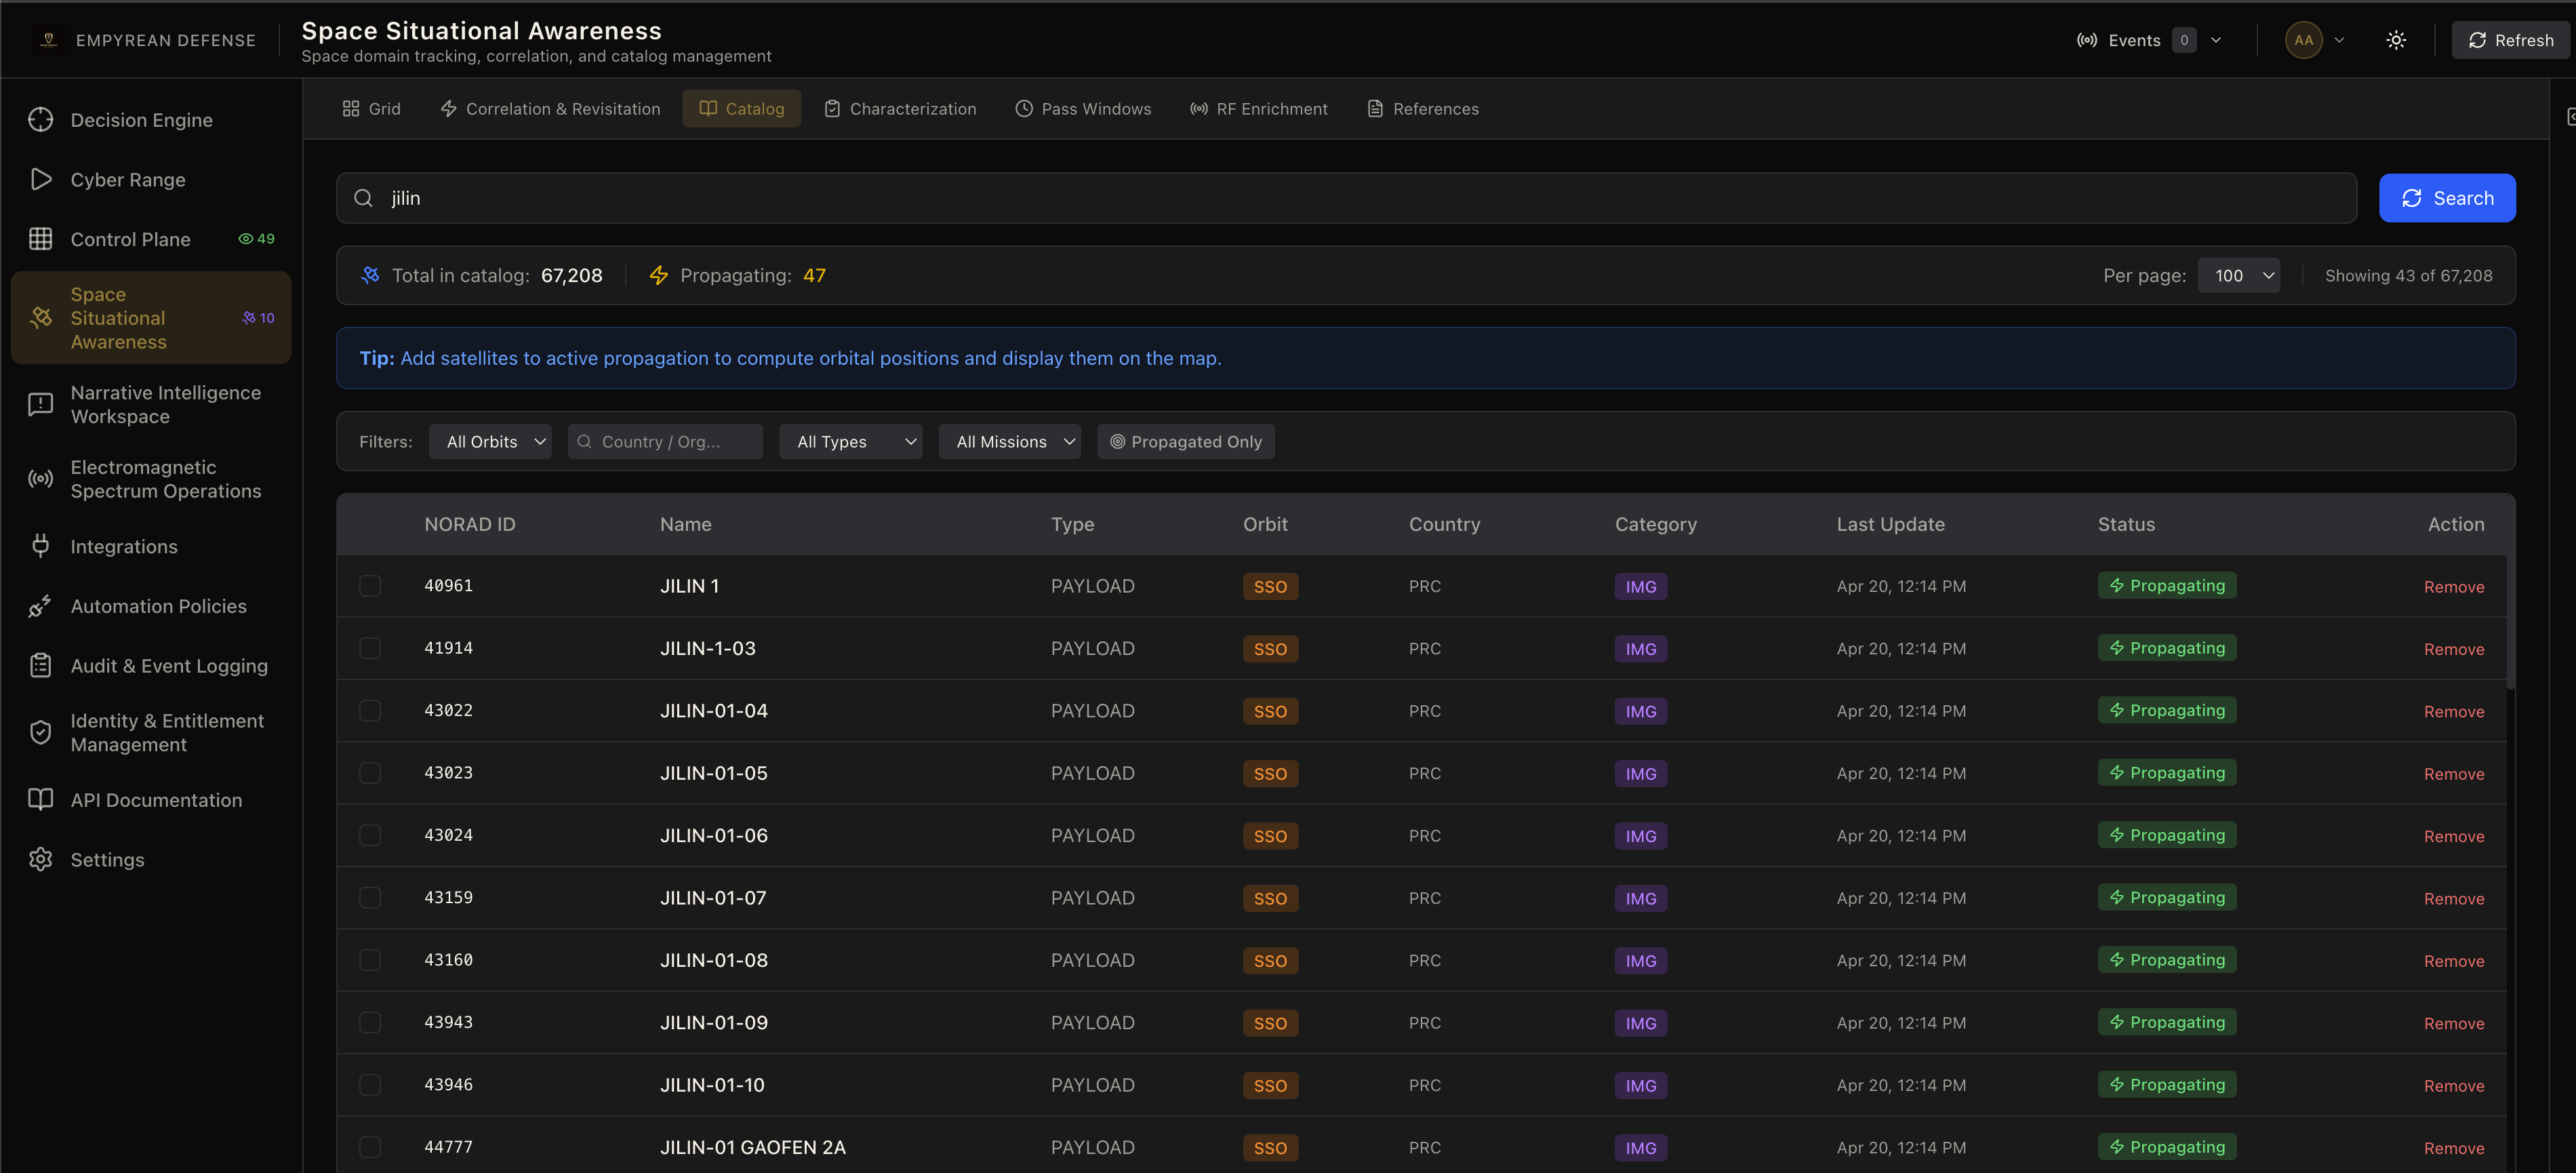Switch to Pass Windows tab

click(x=1083, y=109)
